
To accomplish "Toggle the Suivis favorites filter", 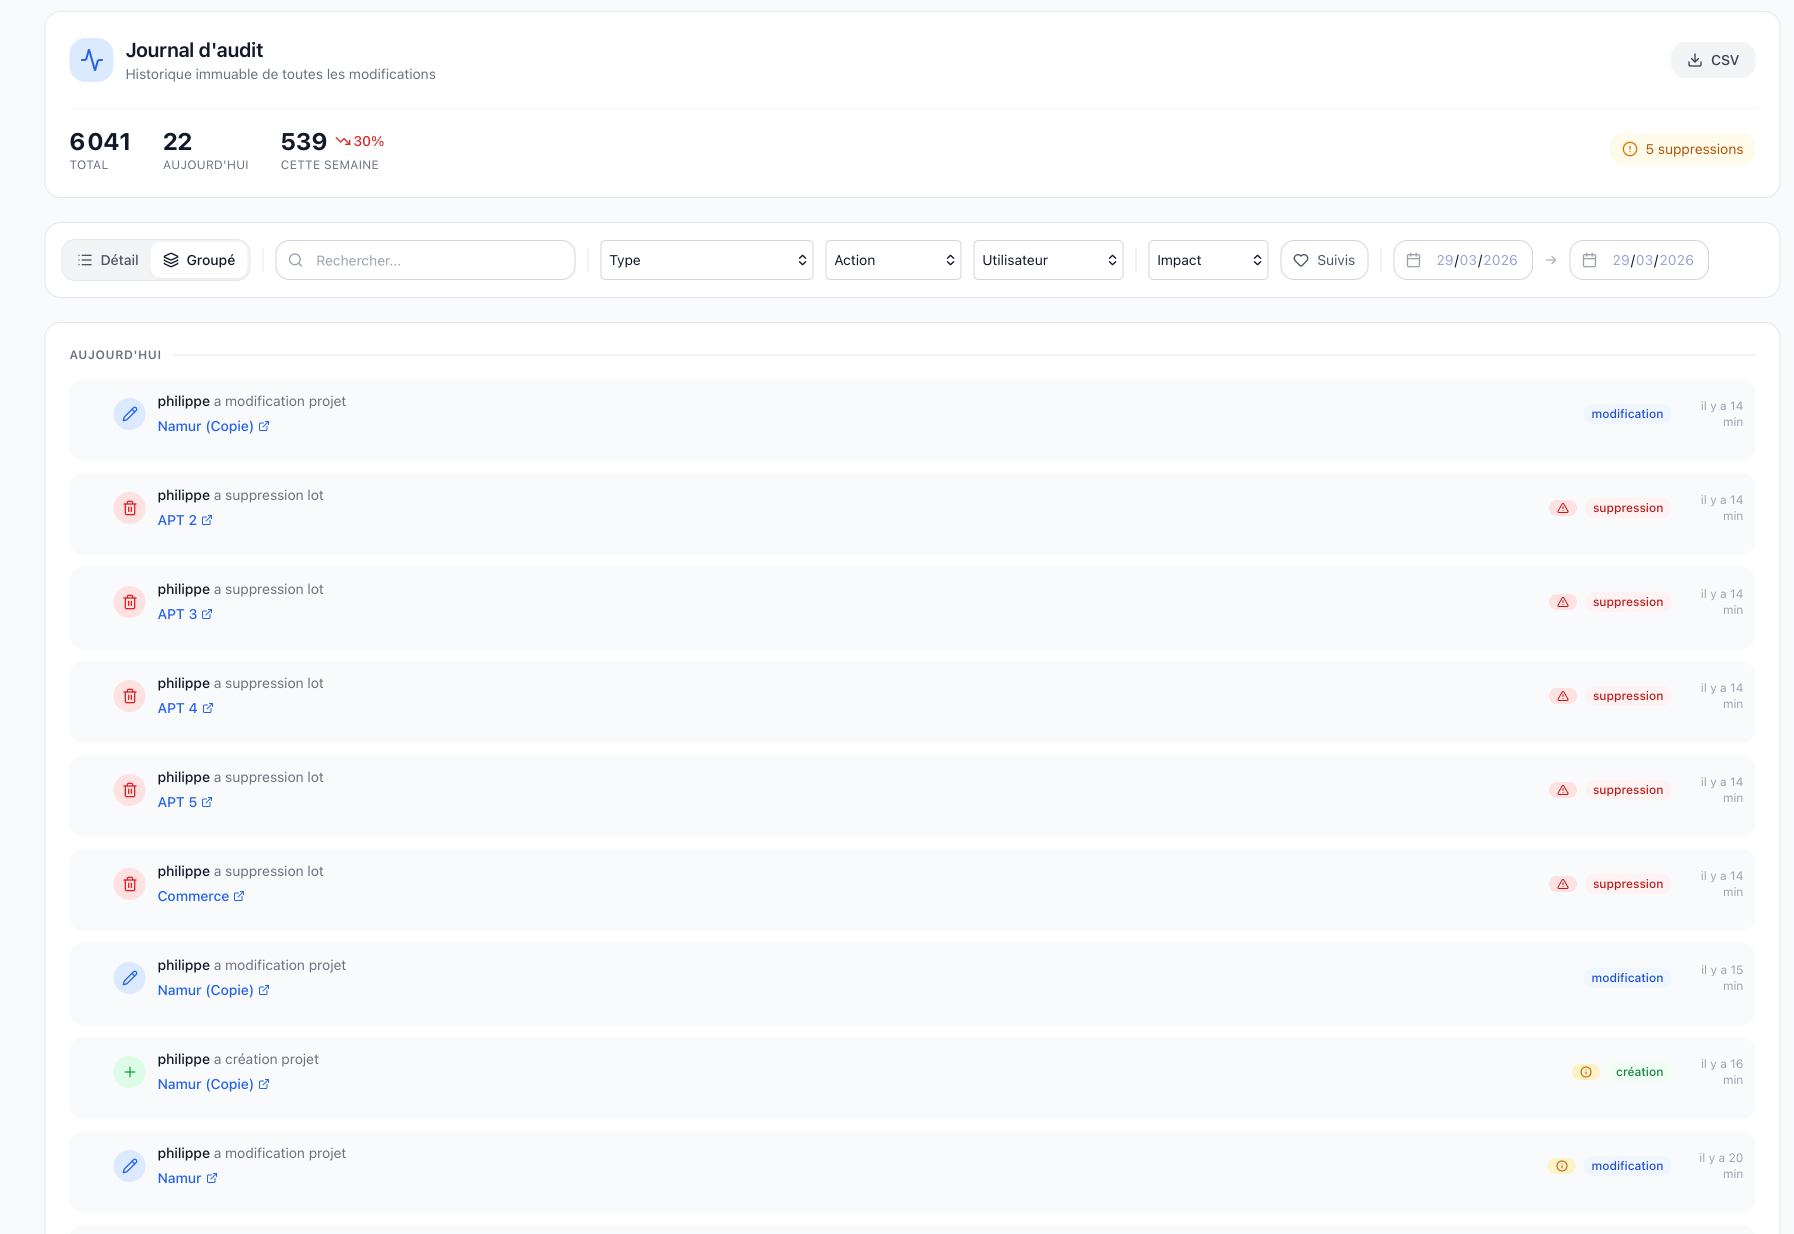I will coord(1323,260).
